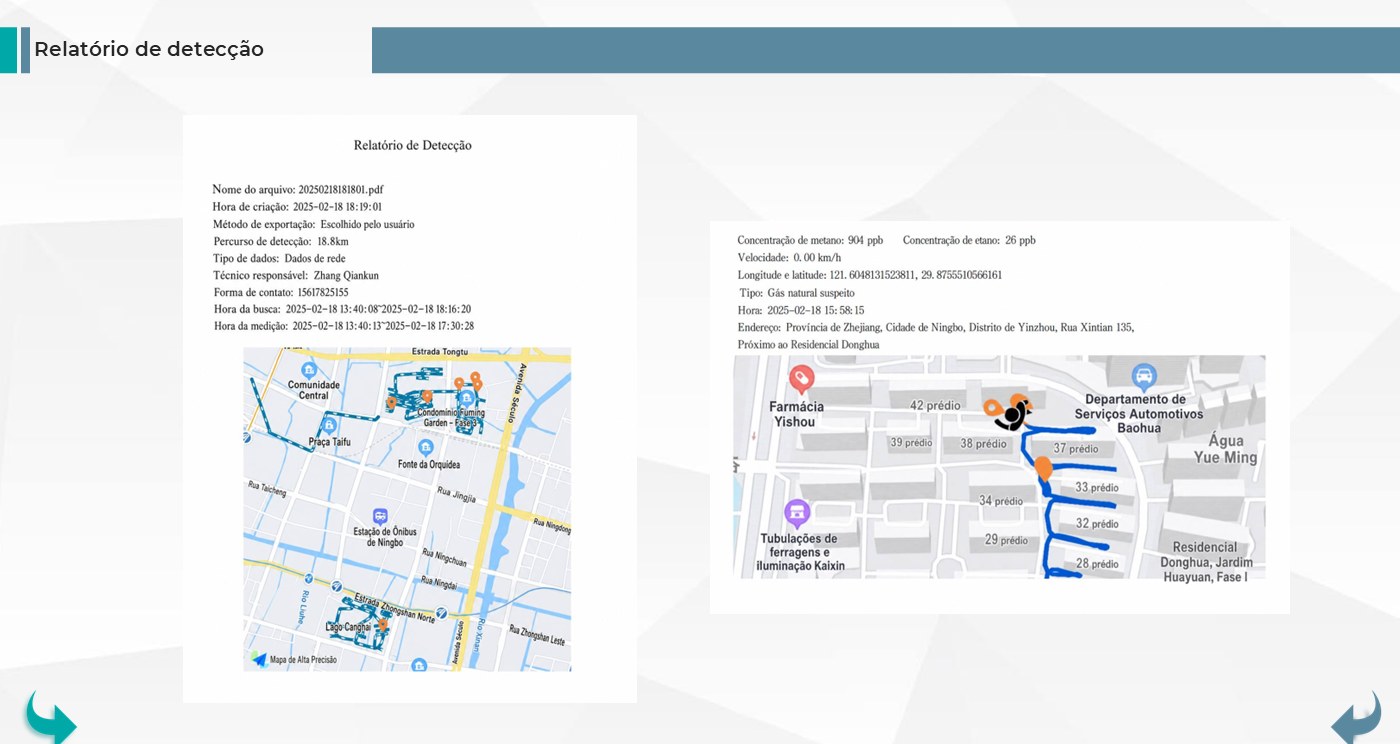Click the red Farmácia Yishou pin icon

click(x=801, y=379)
